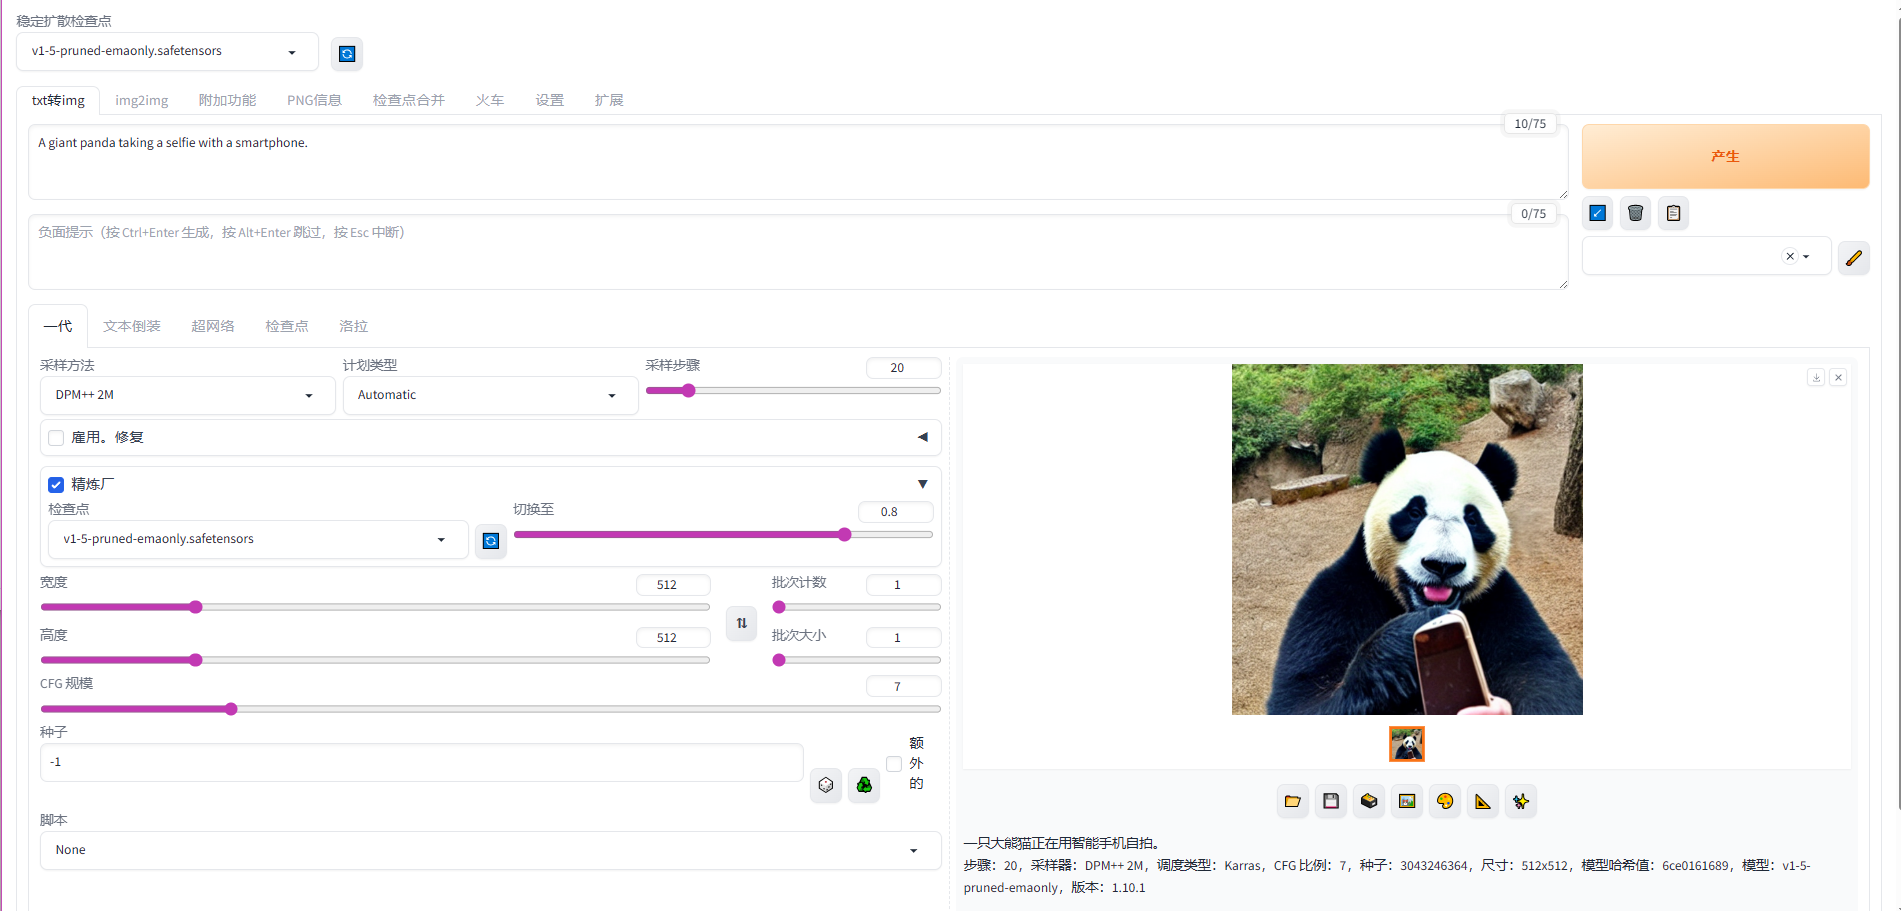1901x911 pixels.
Task: Click the orange 产生 generate button
Action: 1724,156
